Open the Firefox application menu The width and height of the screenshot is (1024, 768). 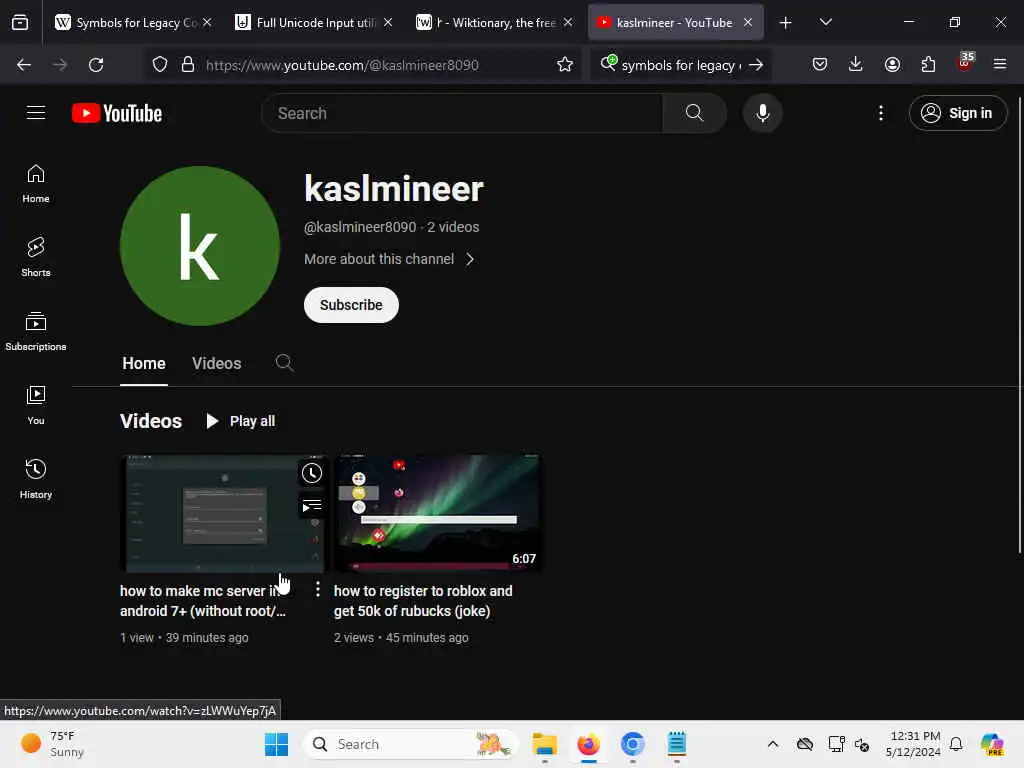[x=1000, y=65]
